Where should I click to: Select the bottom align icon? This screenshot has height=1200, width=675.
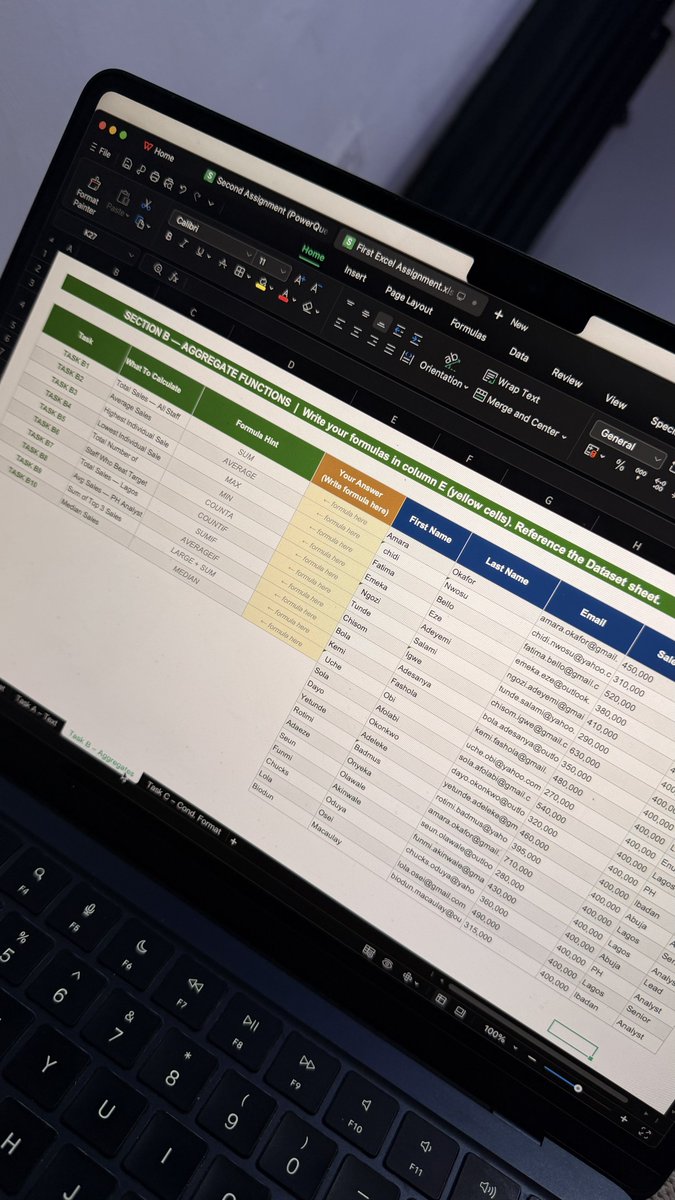click(x=381, y=322)
